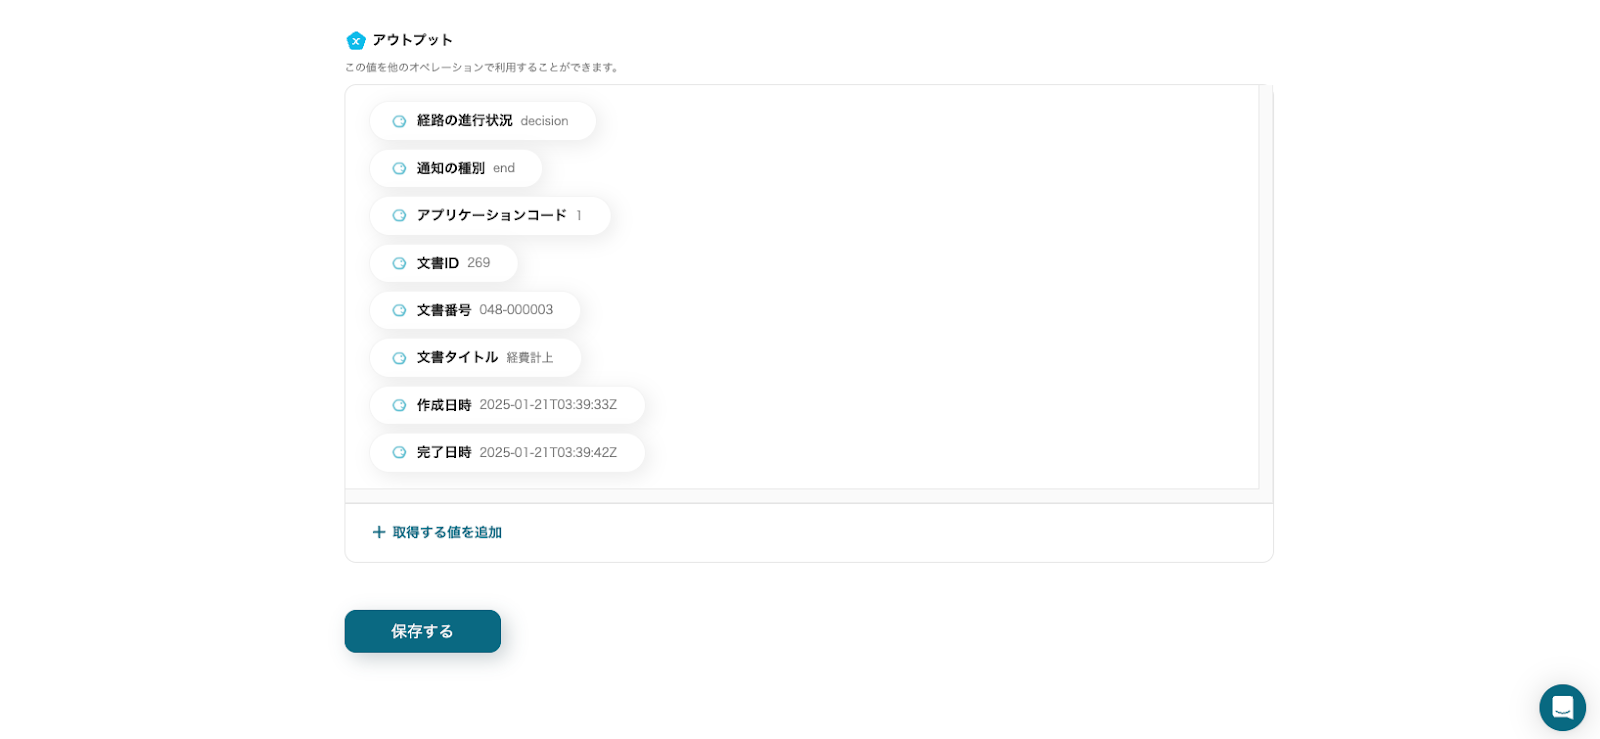This screenshot has width=1600, height=739.
Task: Click the アウトプット header icon
Action: coord(356,40)
